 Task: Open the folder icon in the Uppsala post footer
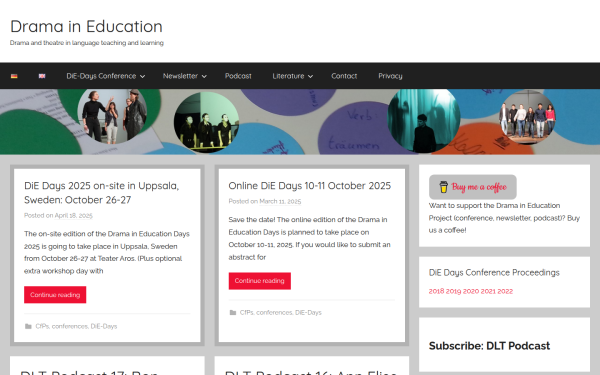pos(28,326)
